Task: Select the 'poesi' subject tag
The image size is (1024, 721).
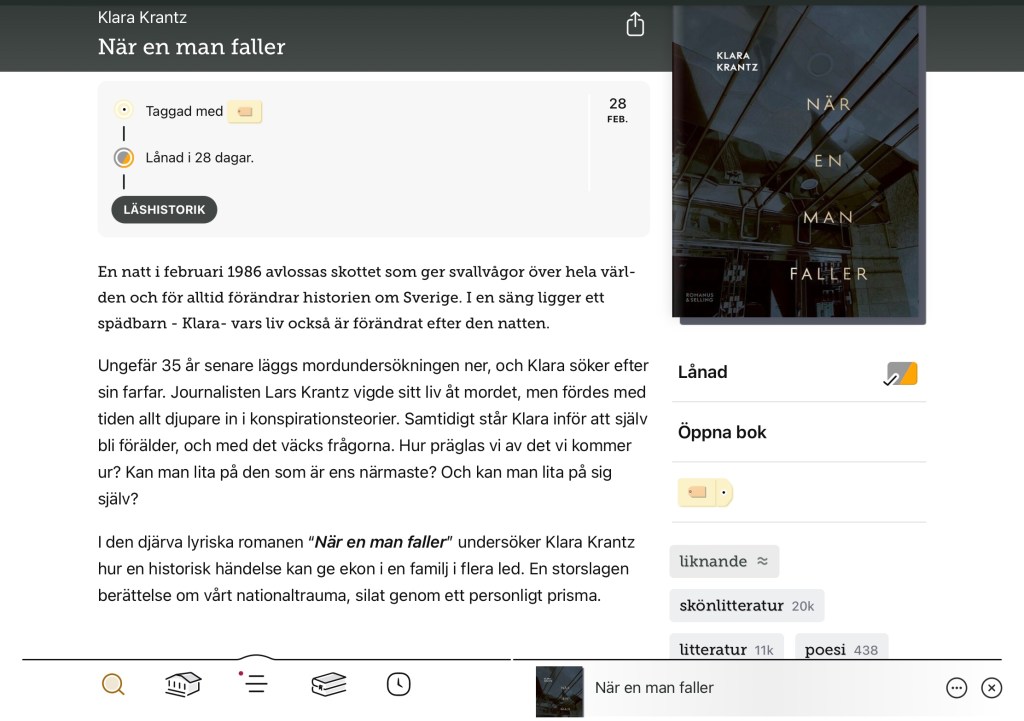Action: [840, 649]
